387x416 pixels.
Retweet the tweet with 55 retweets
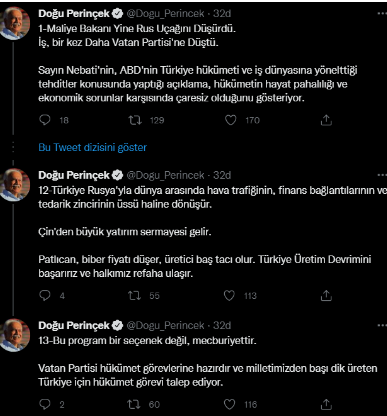click(x=134, y=295)
